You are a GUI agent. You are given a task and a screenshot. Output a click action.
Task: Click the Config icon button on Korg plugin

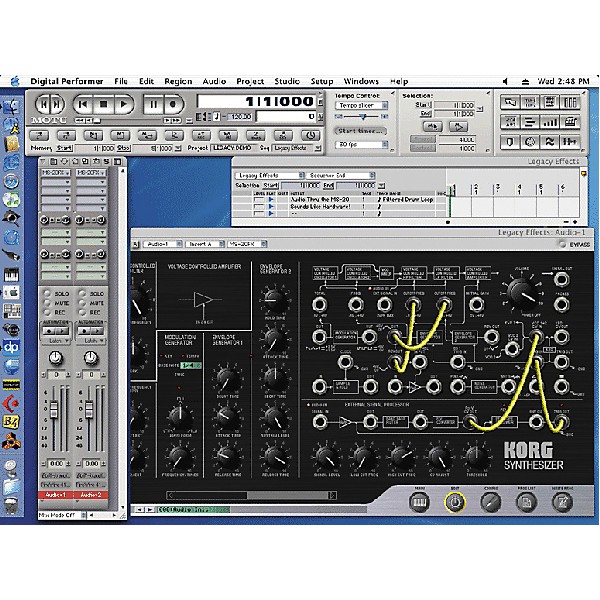[491, 502]
